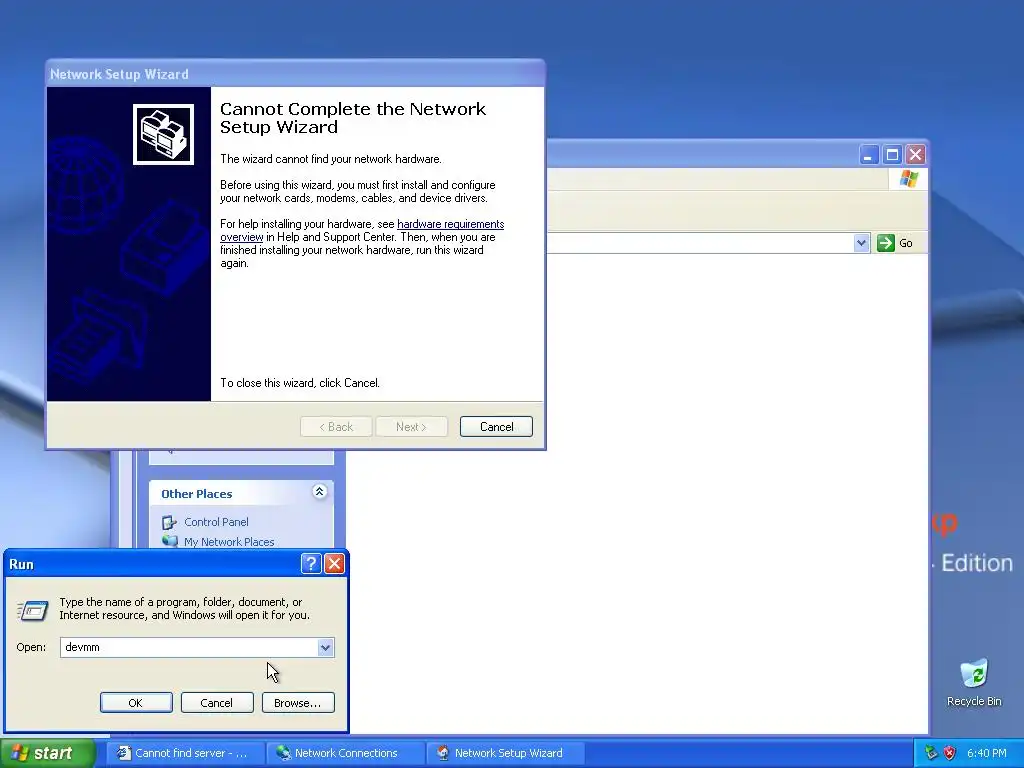Click Cancel in Network Setup Wizard

pyautogui.click(x=496, y=426)
